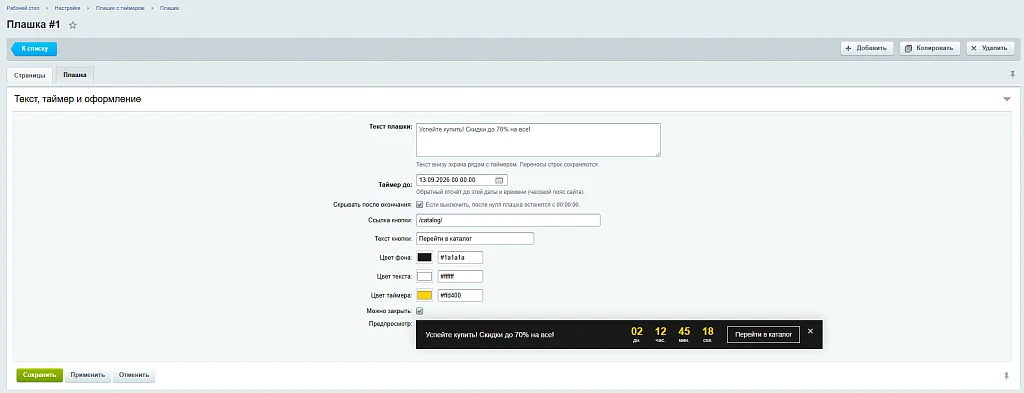Collapse the Текст, таймер и оформление section
1024x393 pixels.
[1007, 99]
